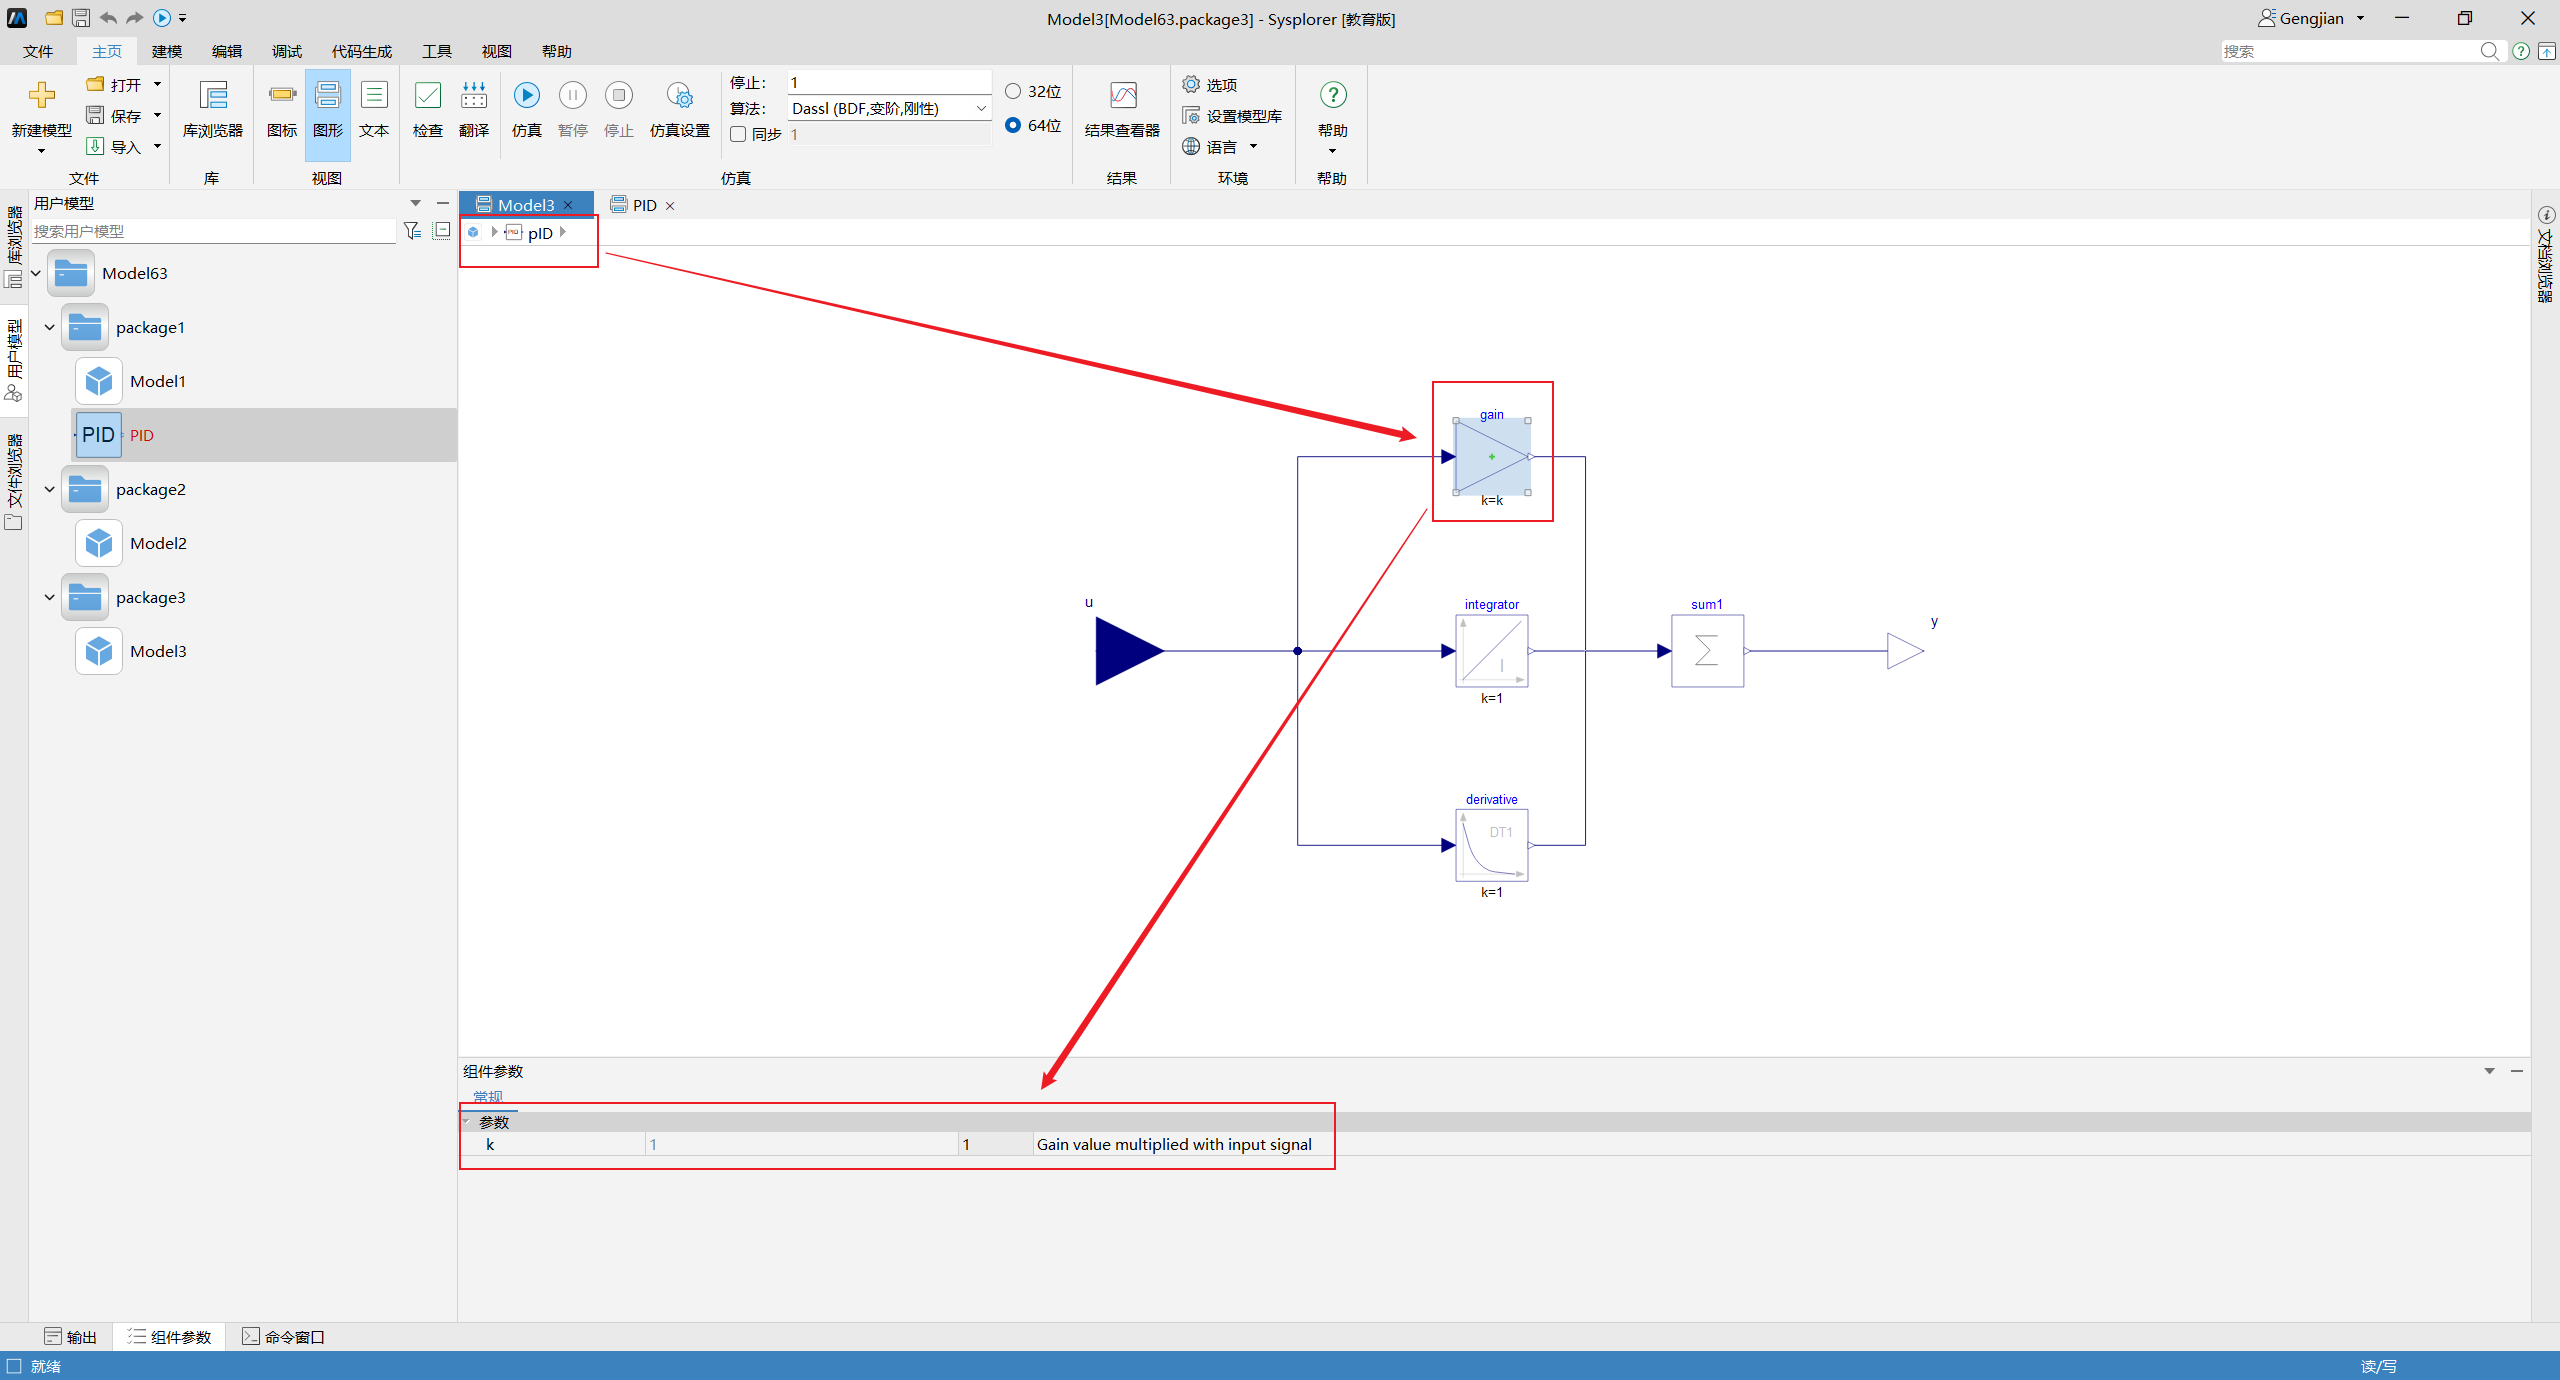This screenshot has width=2560, height=1380.
Task: Open the 结果查看器 result viewer
Action: click(1122, 96)
